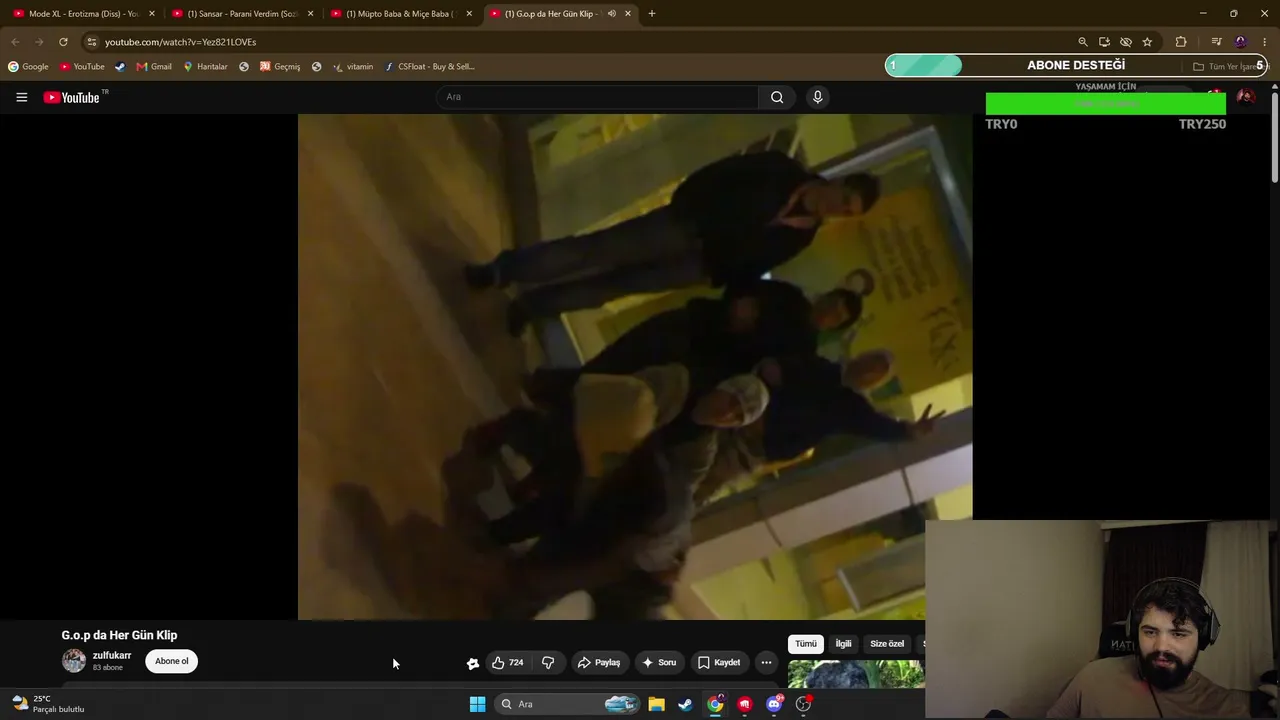Image resolution: width=1280 pixels, height=720 pixels.
Task: Open the Haritalar bookmark
Action: pos(205,67)
